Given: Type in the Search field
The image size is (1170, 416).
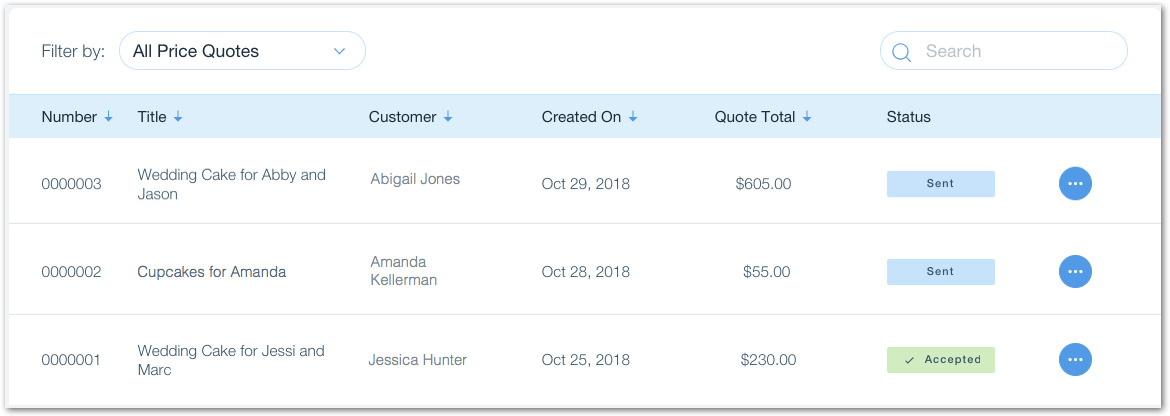Looking at the screenshot, I should (1015, 51).
